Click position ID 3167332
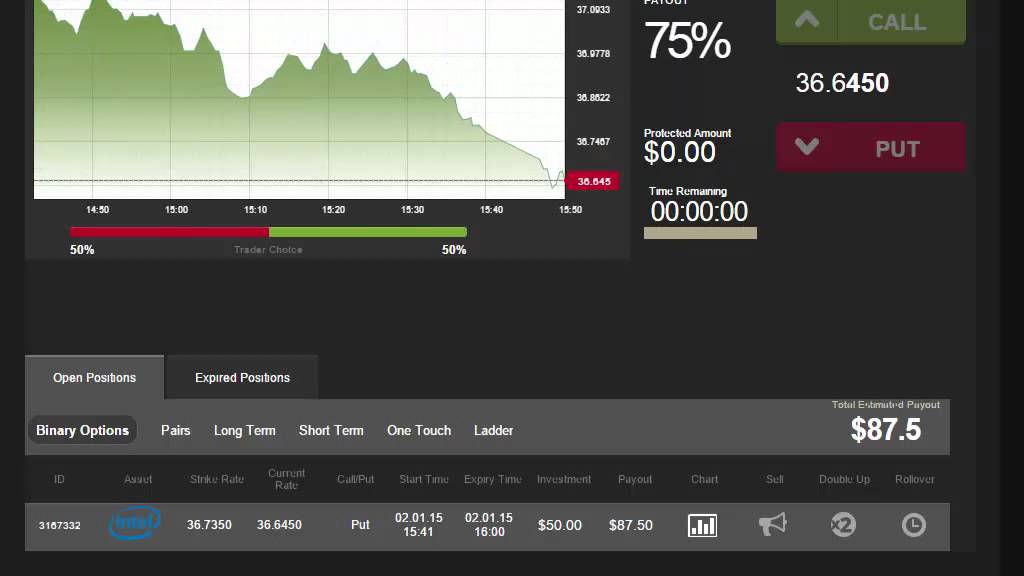The image size is (1024, 576). coord(59,525)
